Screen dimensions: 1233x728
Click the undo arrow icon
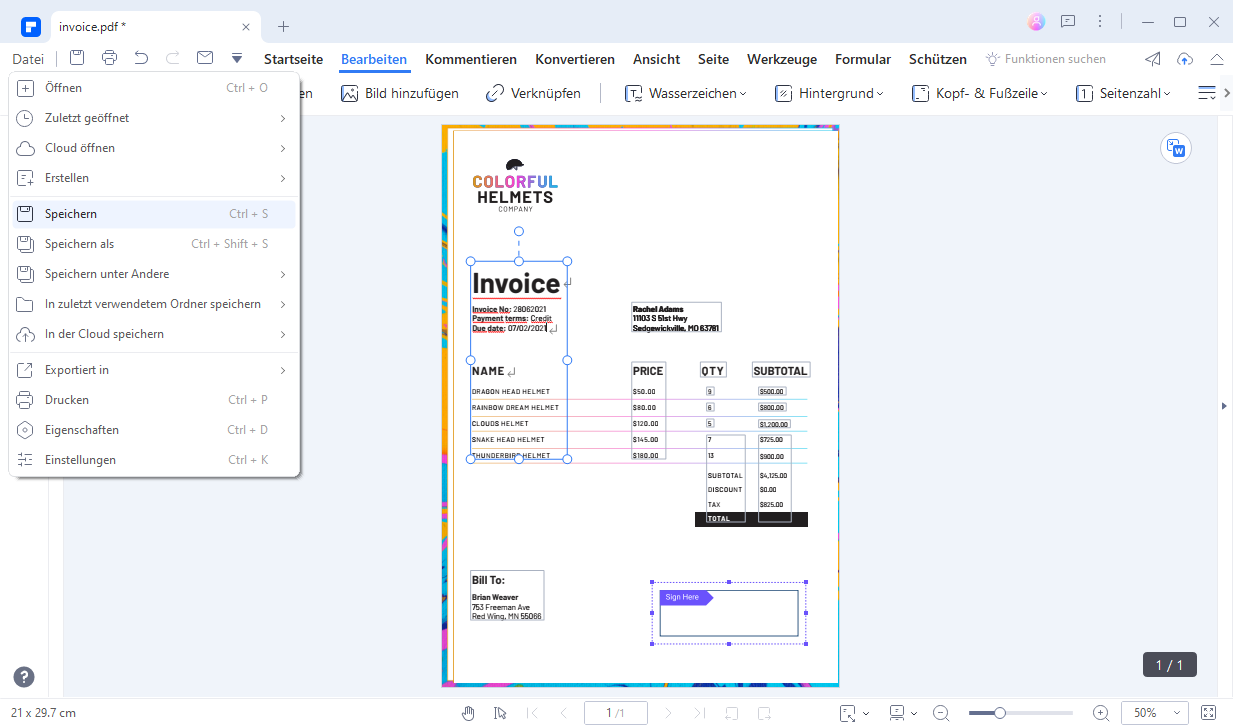click(141, 58)
